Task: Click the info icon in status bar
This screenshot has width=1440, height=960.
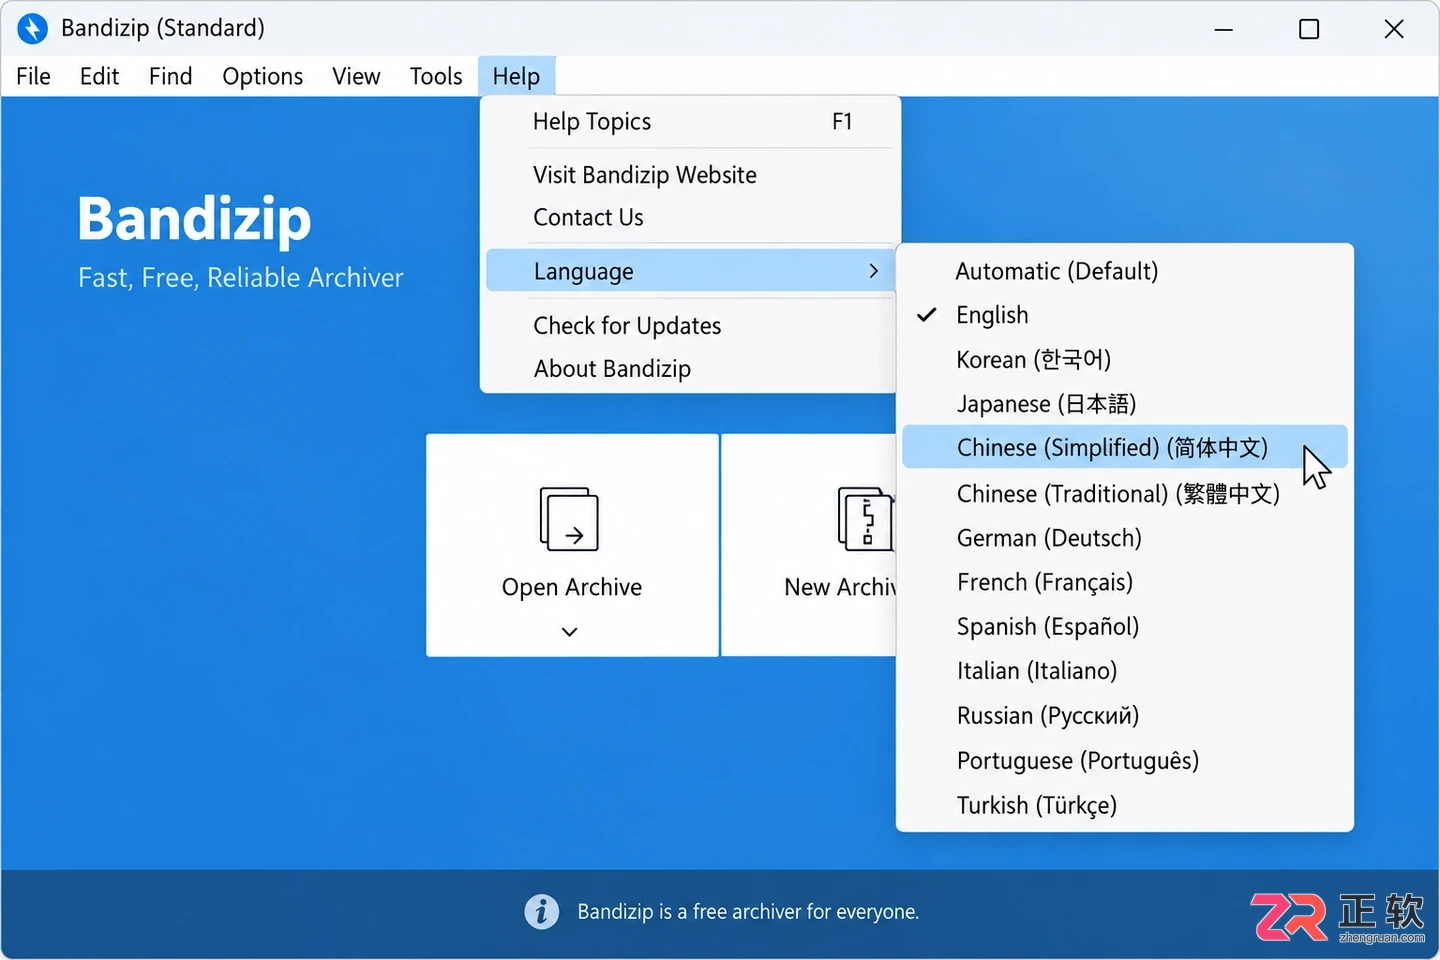Action: [x=542, y=911]
